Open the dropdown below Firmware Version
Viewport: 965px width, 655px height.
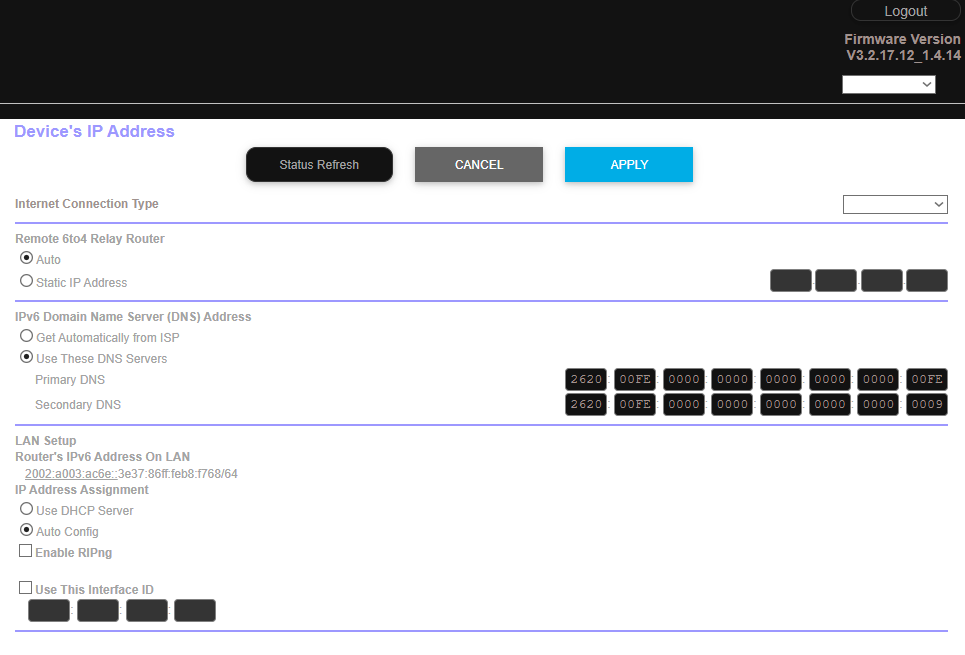889,85
